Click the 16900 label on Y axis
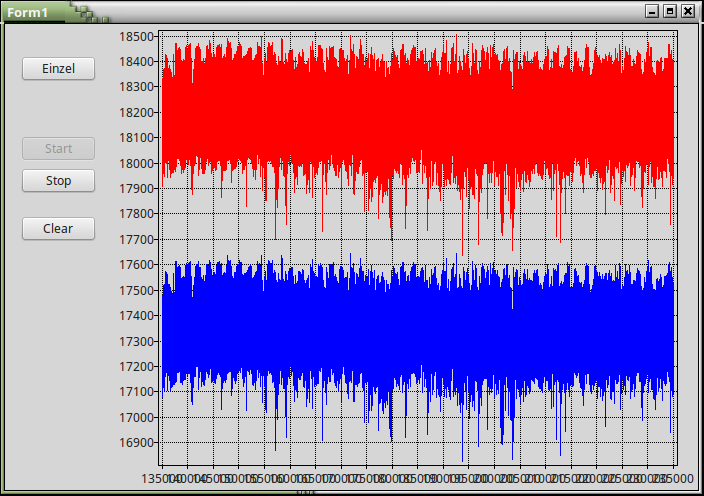704x496 pixels. pos(136,443)
